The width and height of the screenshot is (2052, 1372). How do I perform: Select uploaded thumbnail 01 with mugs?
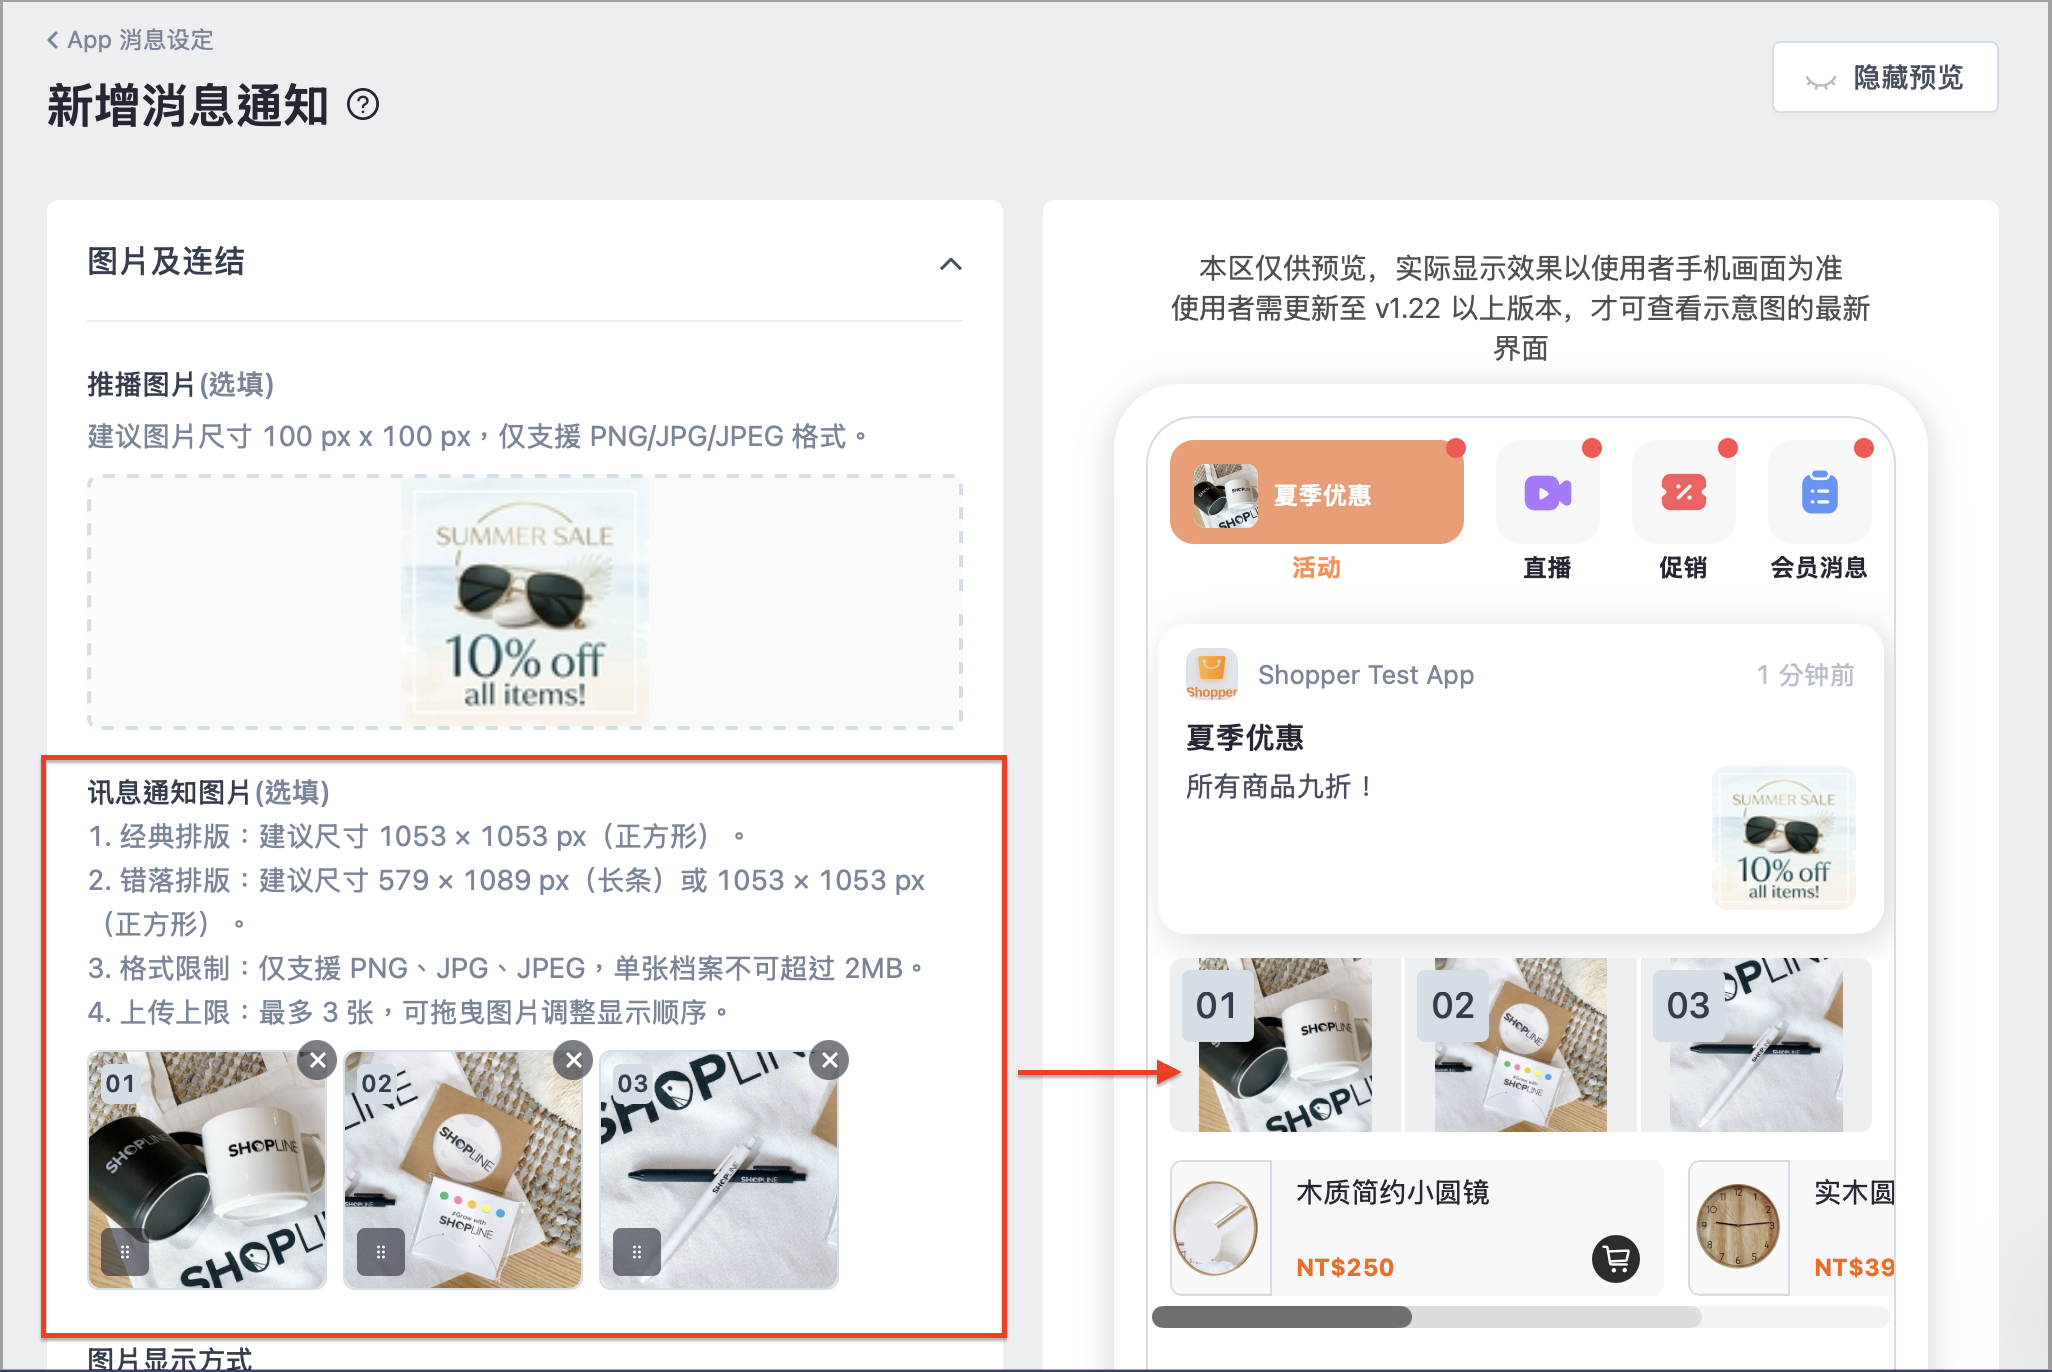pos(207,1169)
